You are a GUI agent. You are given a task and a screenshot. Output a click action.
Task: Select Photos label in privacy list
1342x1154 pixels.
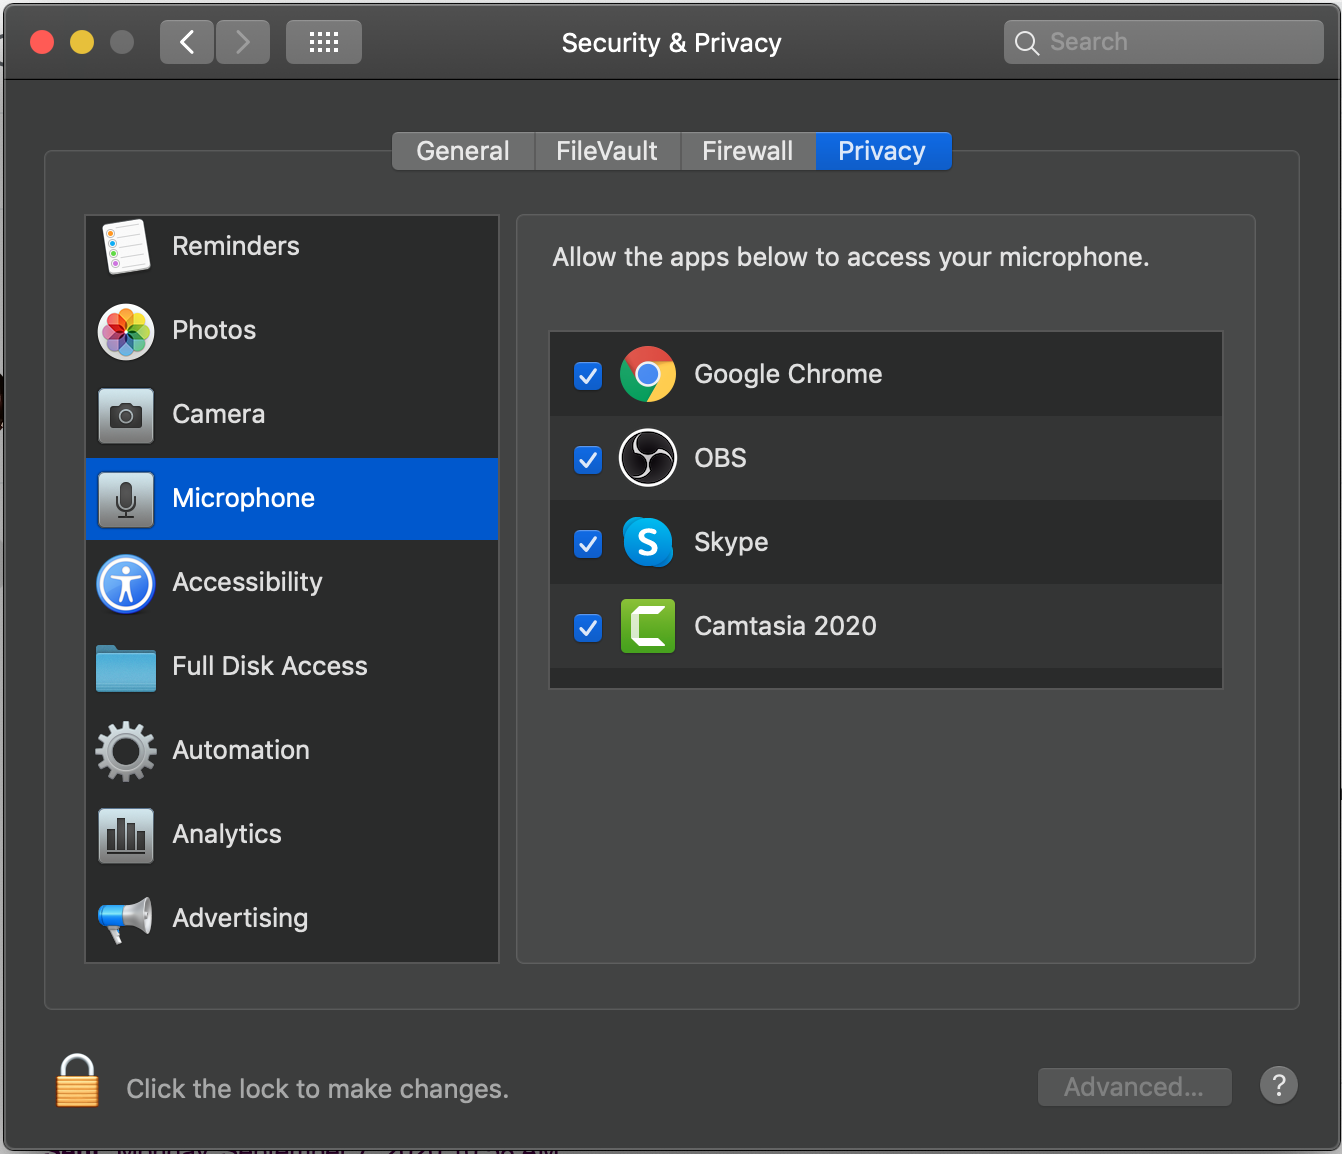coord(214,330)
